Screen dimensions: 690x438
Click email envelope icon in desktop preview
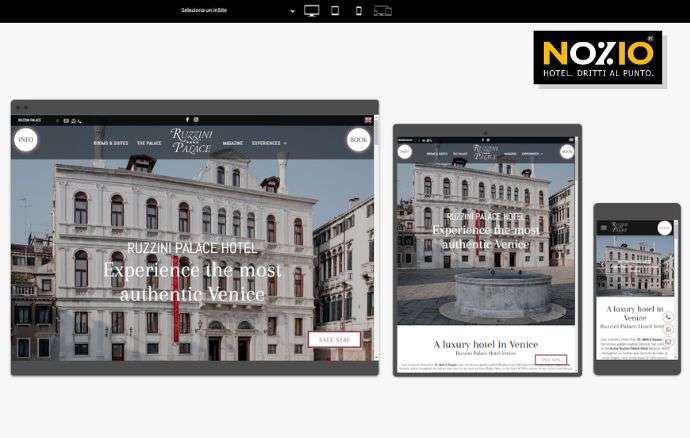coord(66,121)
